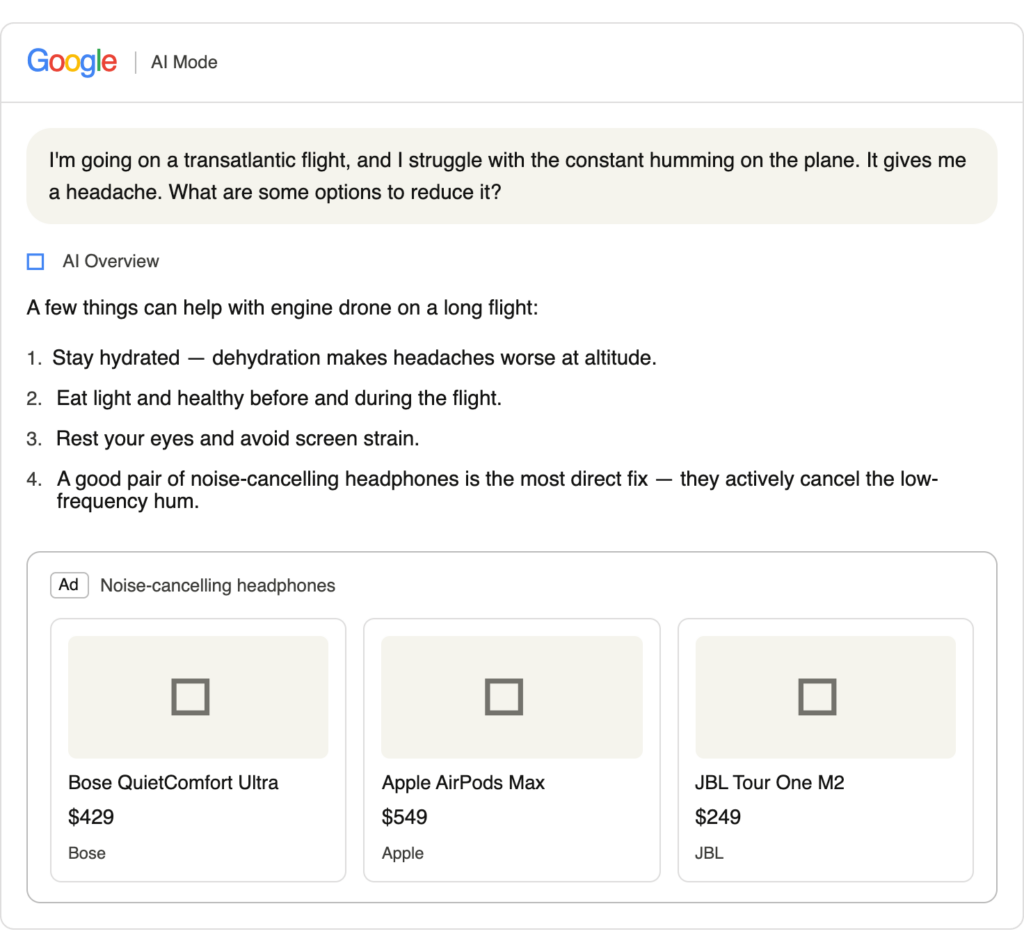The image size is (1024, 952).
Task: Click the noise-cancelling headphones suggestion item
Action: (x=497, y=490)
